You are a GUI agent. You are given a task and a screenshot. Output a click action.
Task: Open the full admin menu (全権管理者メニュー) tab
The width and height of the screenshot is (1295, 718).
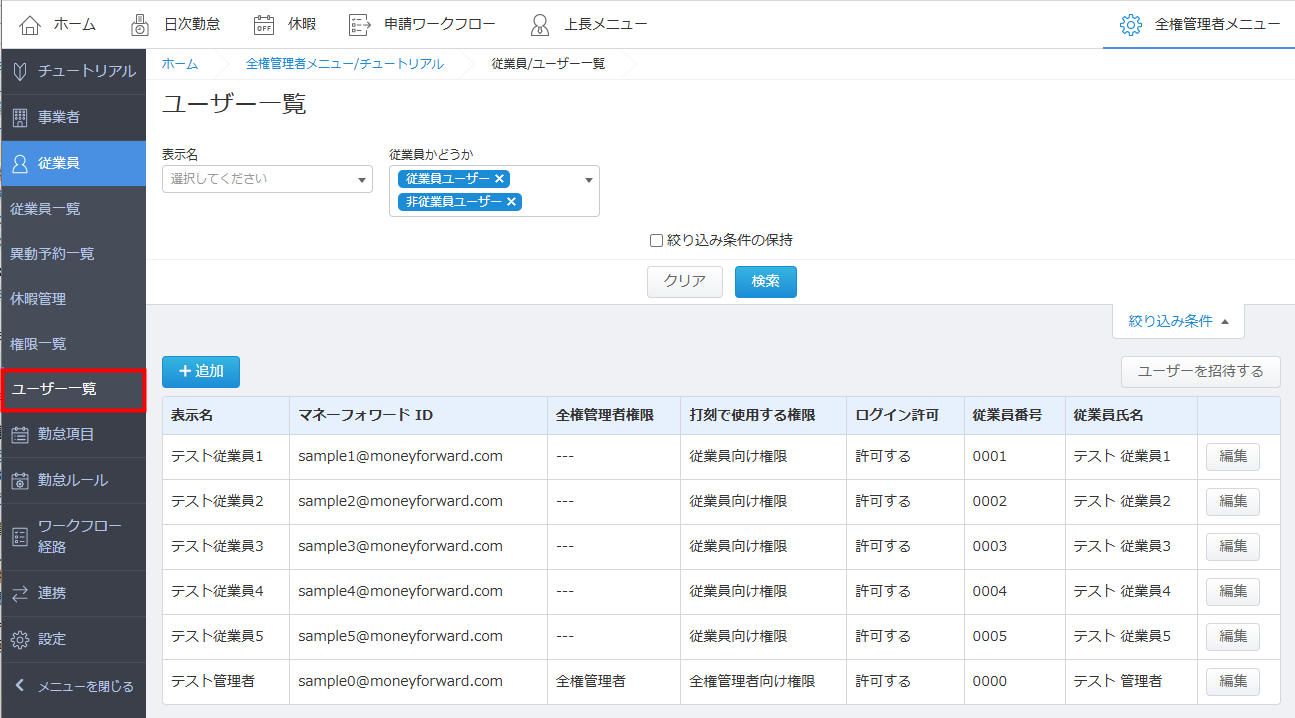(x=1199, y=24)
